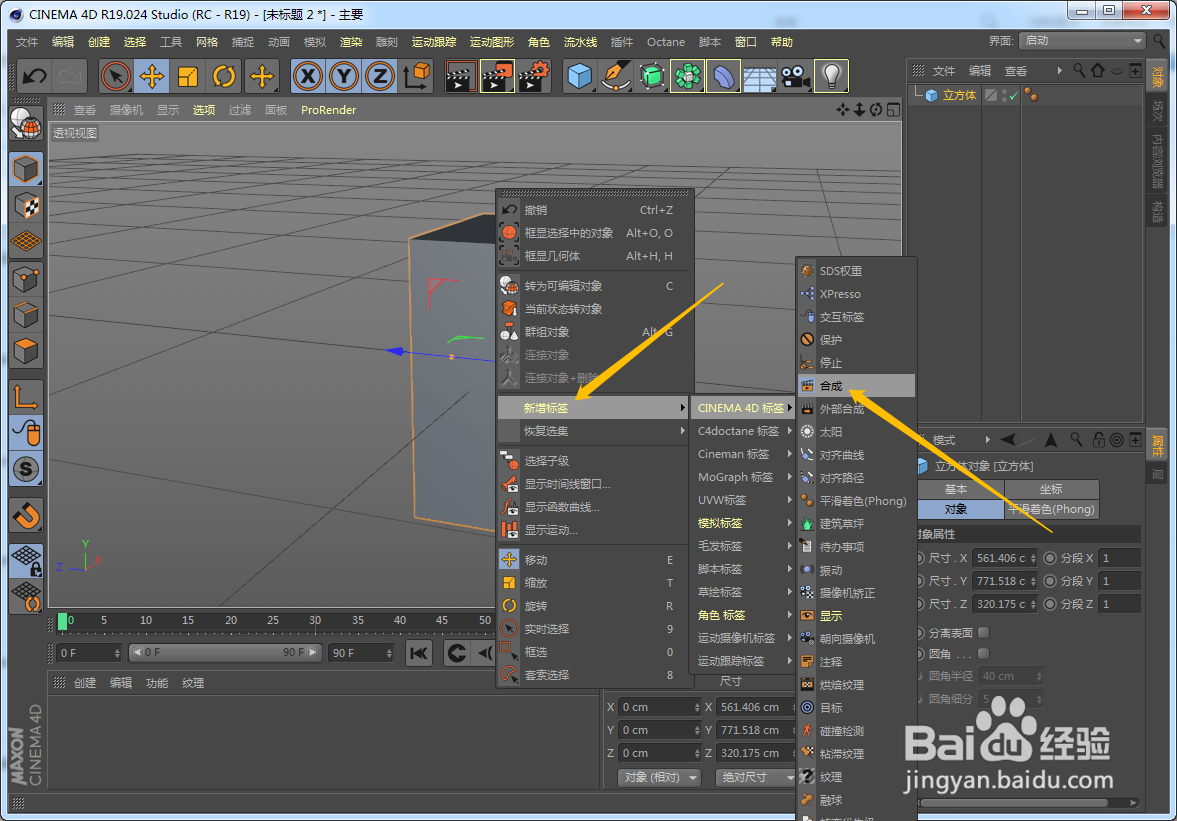Switch to 平滑着色(Phong) tab
Image resolution: width=1177 pixels, height=821 pixels.
coord(1052,509)
